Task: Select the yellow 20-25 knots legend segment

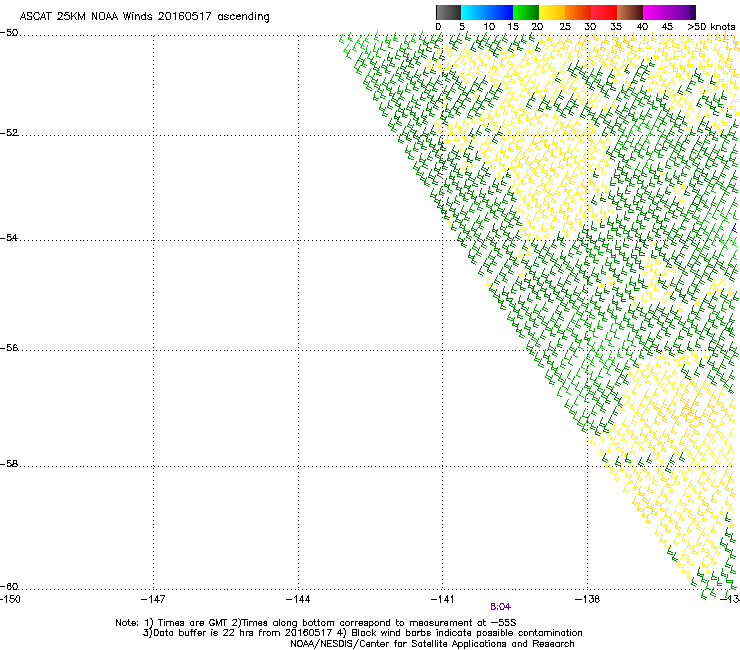Action: coord(552,12)
